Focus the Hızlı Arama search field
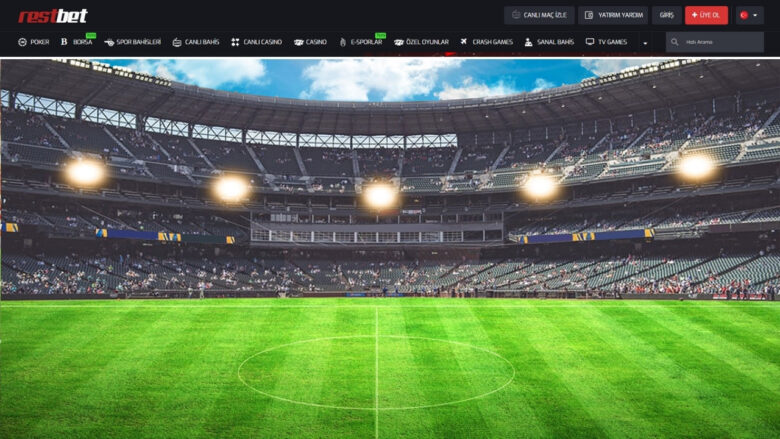Screen dimensions: 780x439 (x=715, y=42)
